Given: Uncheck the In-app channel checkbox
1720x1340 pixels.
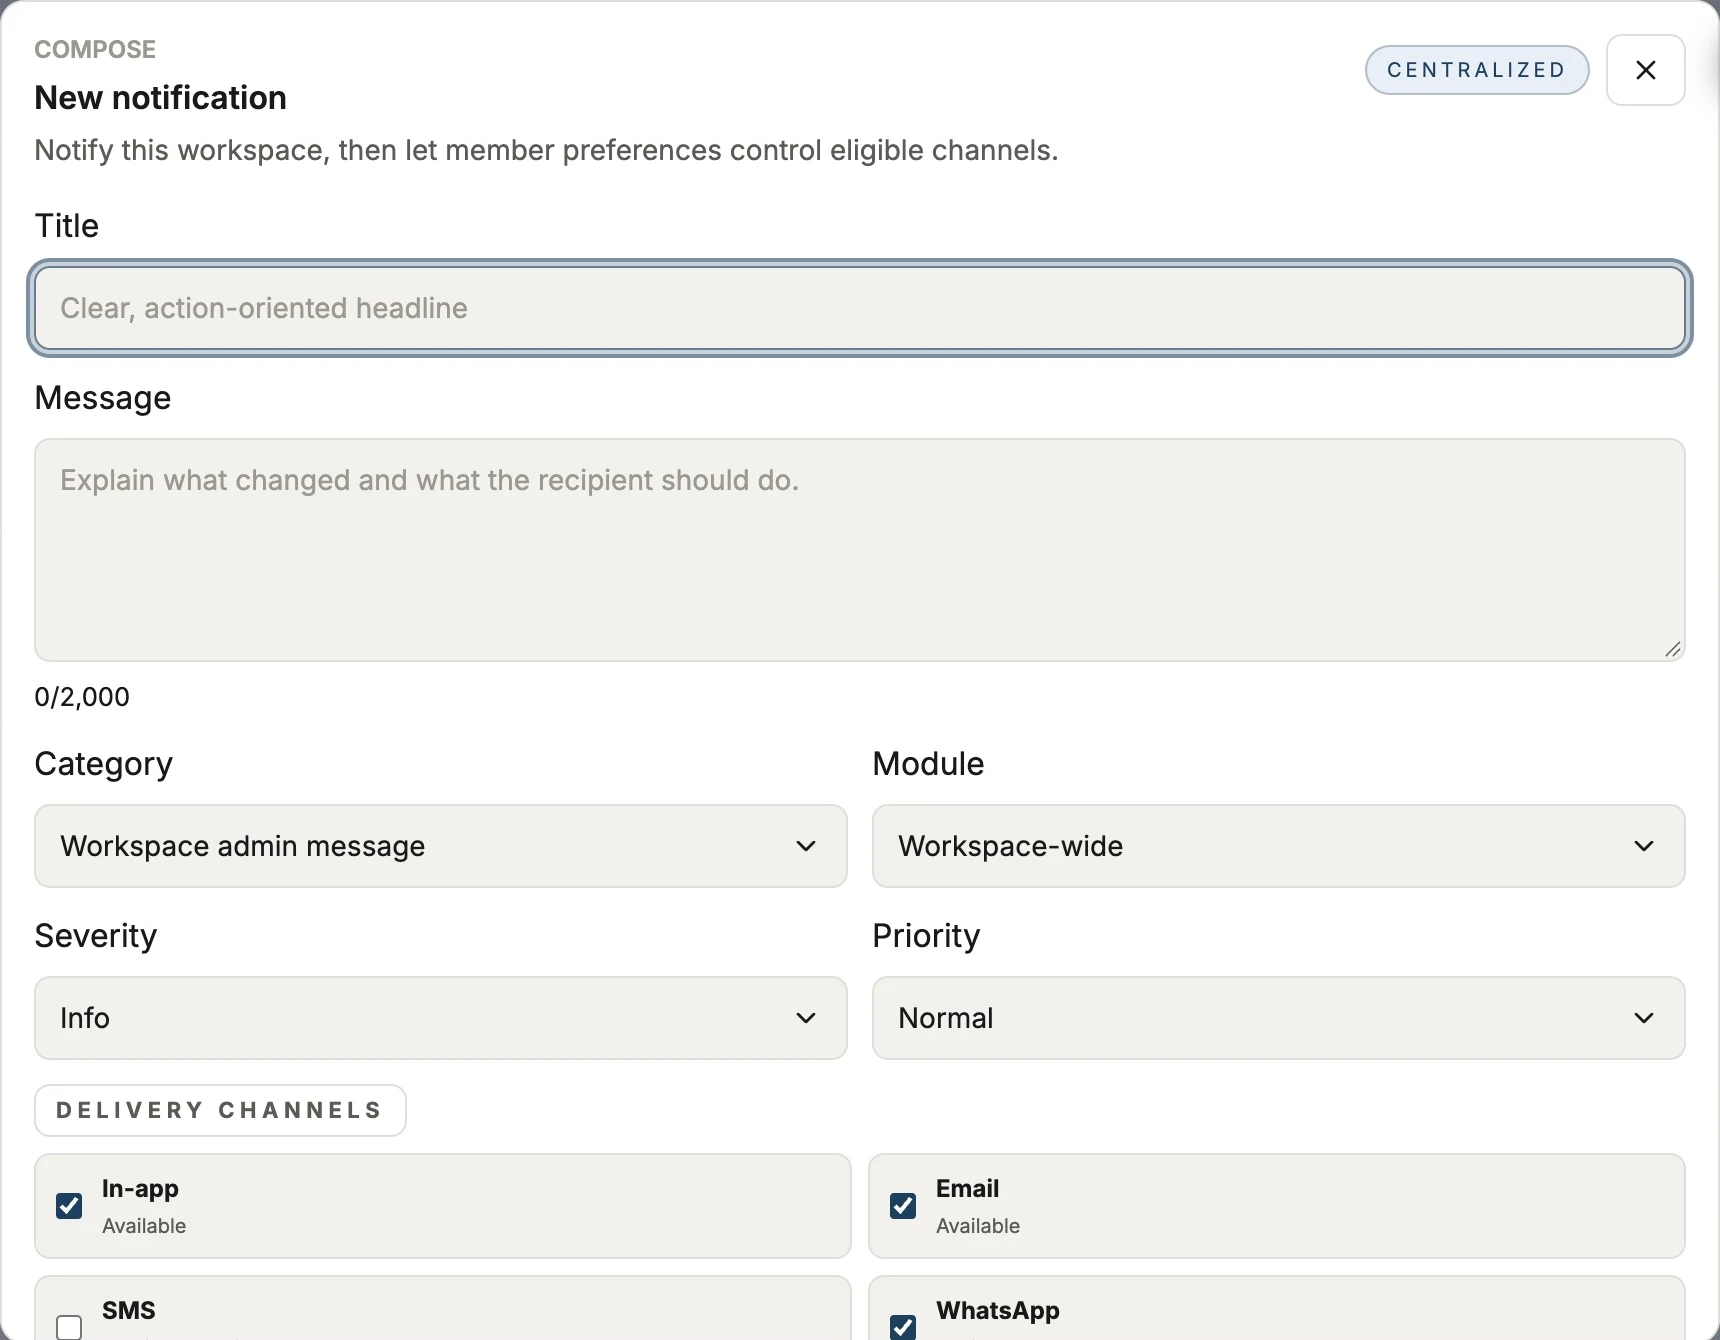Looking at the screenshot, I should tap(69, 1206).
